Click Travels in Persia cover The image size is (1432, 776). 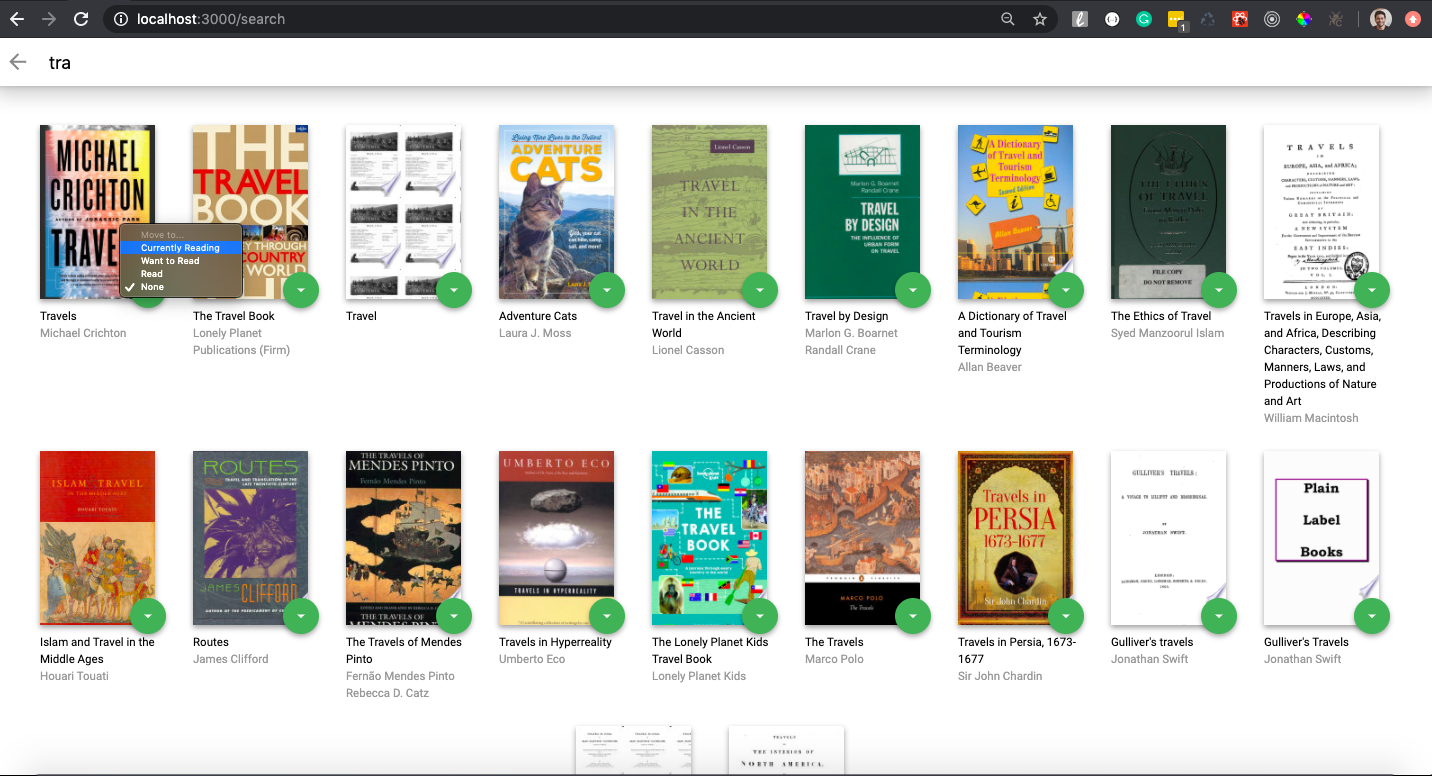click(x=1015, y=538)
